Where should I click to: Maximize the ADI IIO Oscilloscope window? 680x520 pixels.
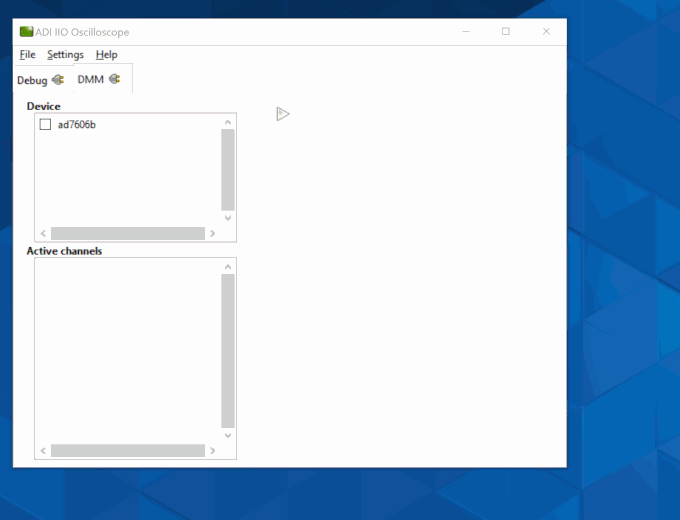(506, 32)
